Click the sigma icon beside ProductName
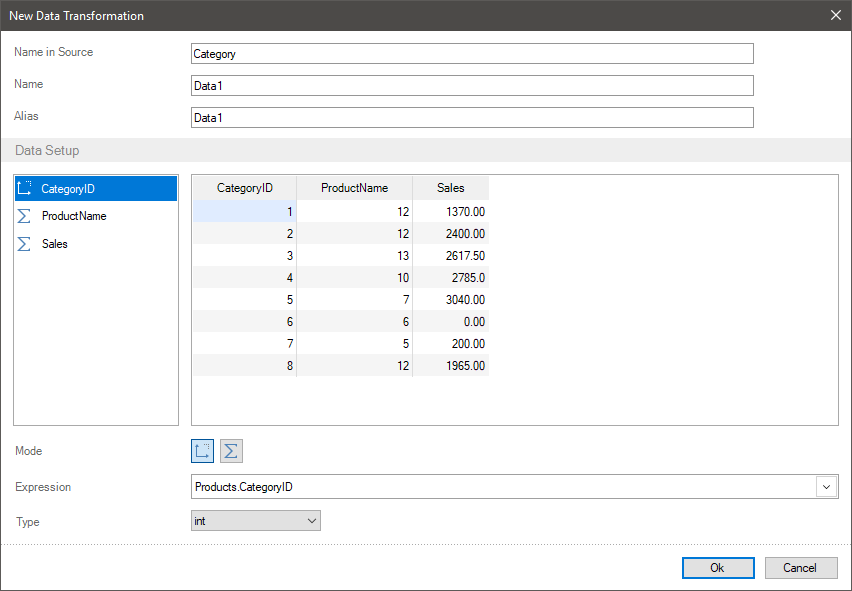This screenshot has width=852, height=591. [25, 216]
